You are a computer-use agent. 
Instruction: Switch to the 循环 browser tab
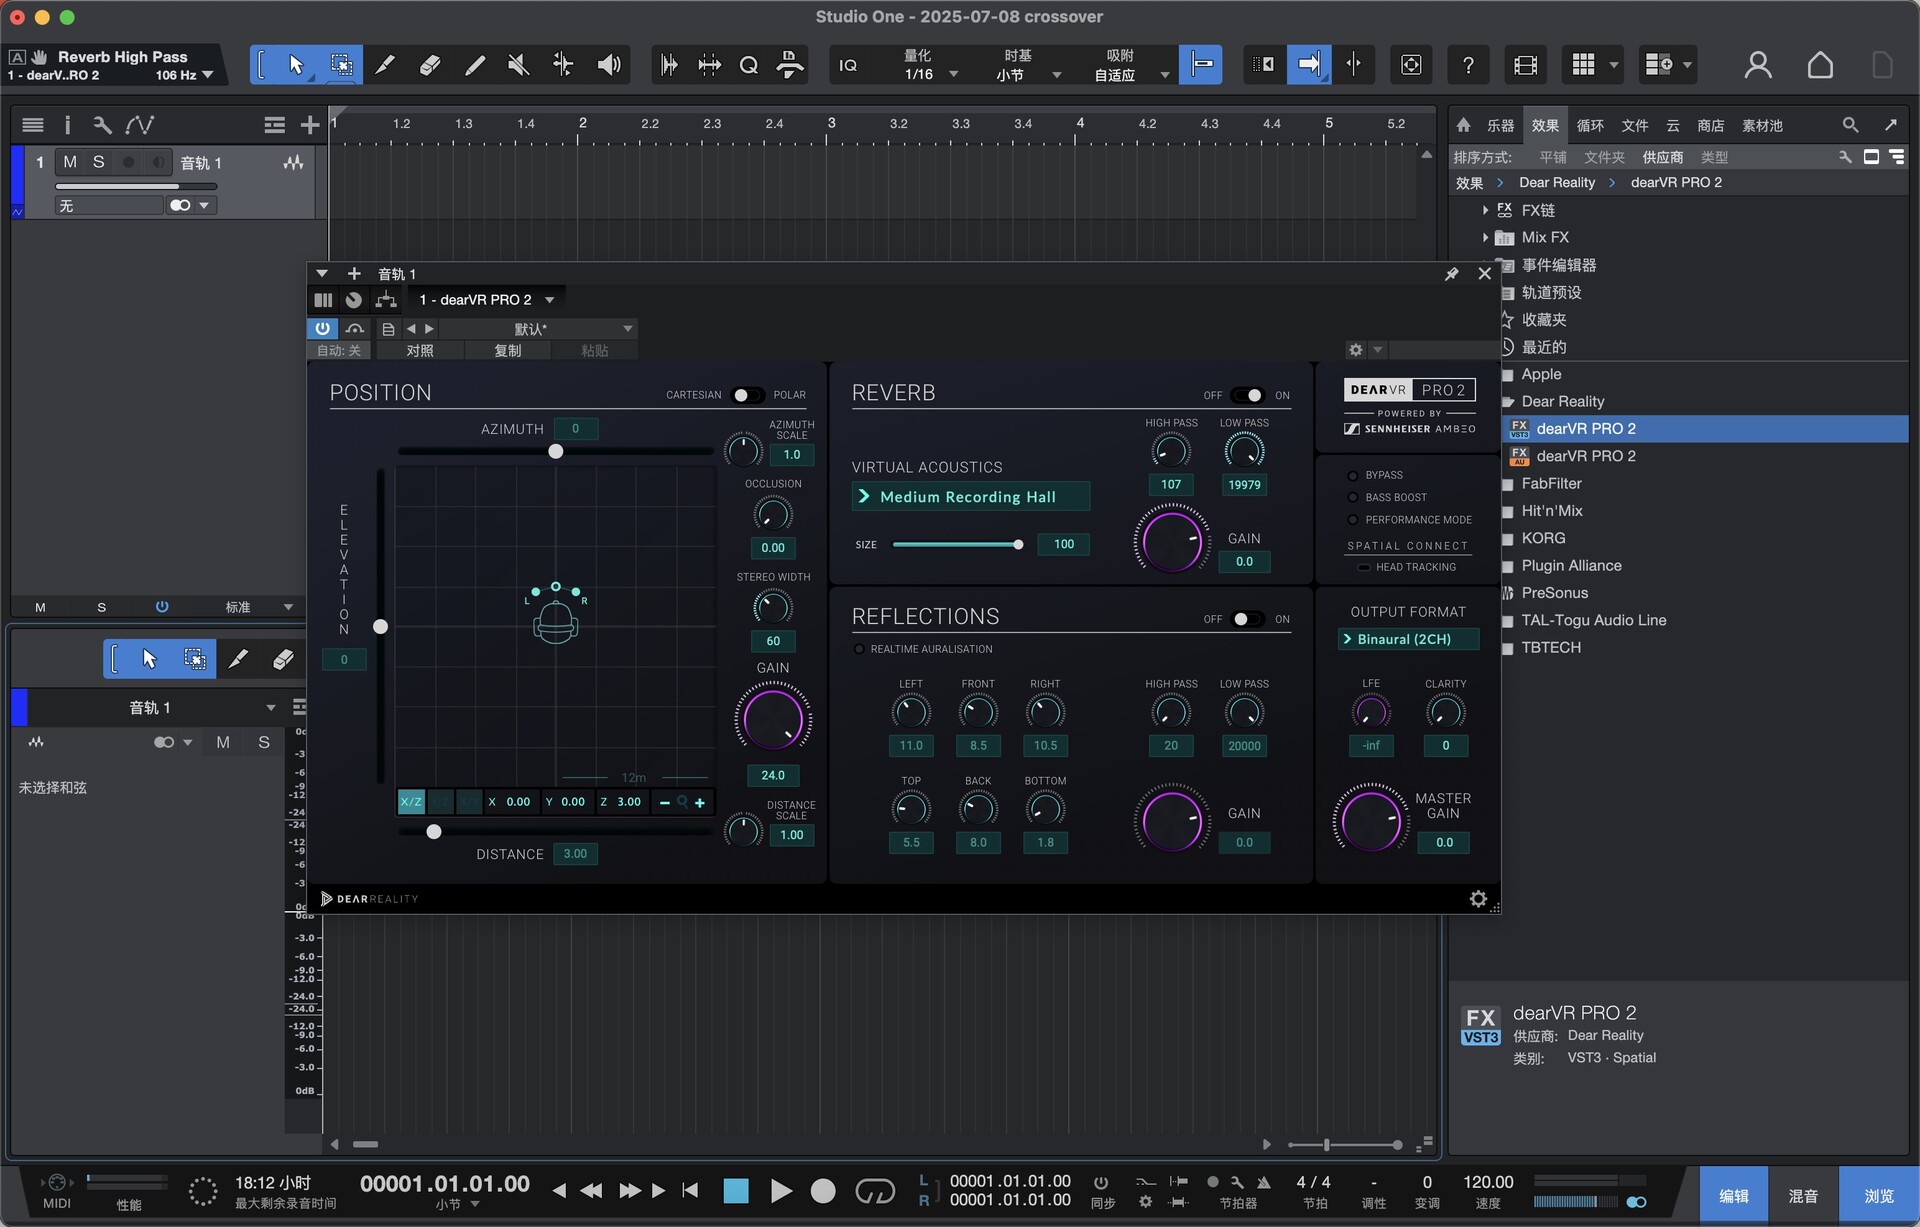coord(1590,126)
